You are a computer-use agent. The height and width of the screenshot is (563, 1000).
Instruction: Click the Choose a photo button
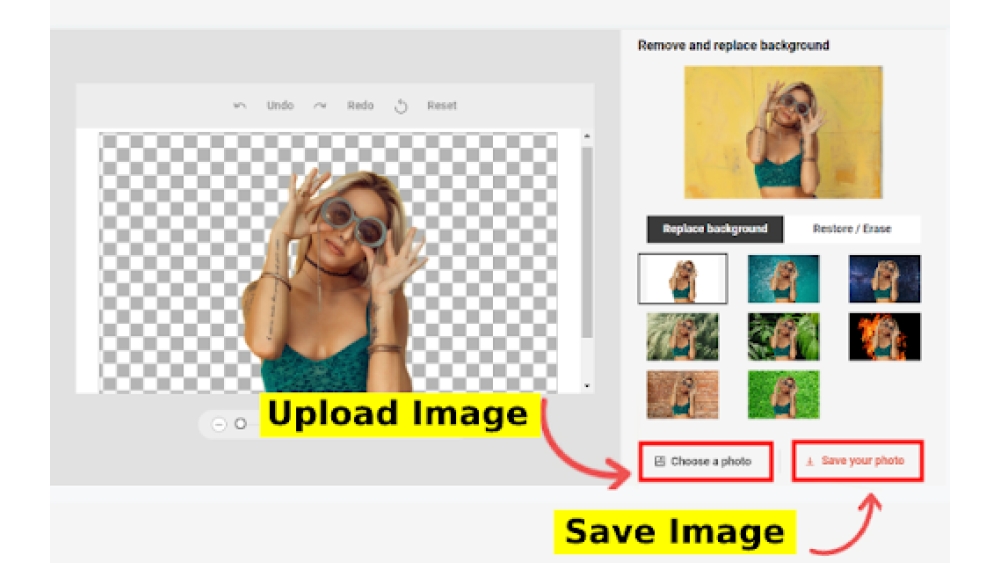click(706, 461)
